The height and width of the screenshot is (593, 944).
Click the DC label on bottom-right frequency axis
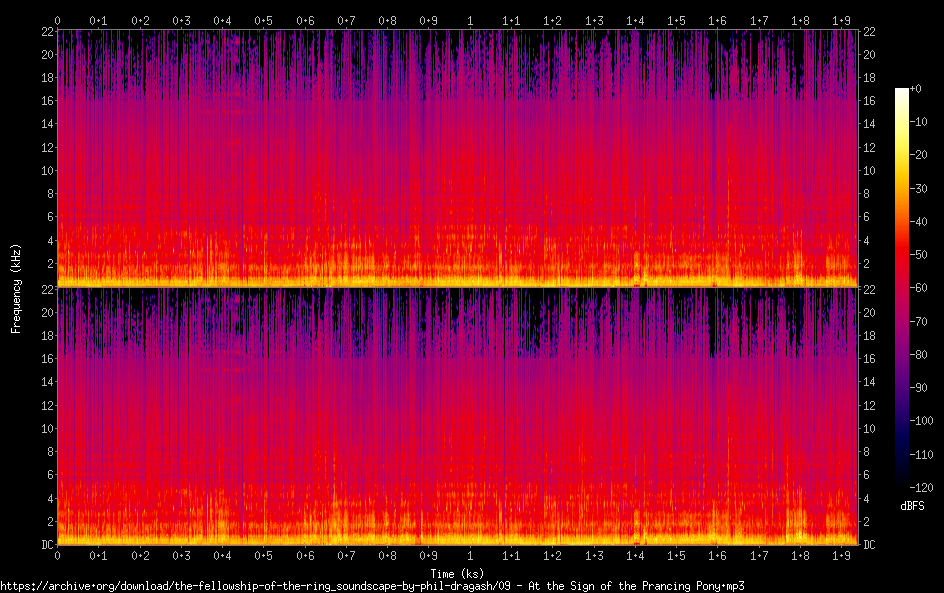point(870,545)
